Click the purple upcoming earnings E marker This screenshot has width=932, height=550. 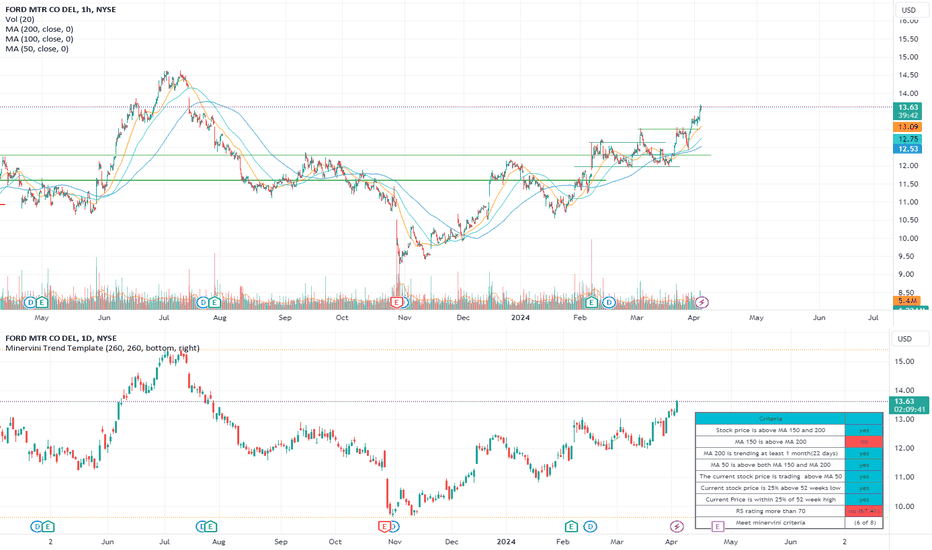coord(717,526)
